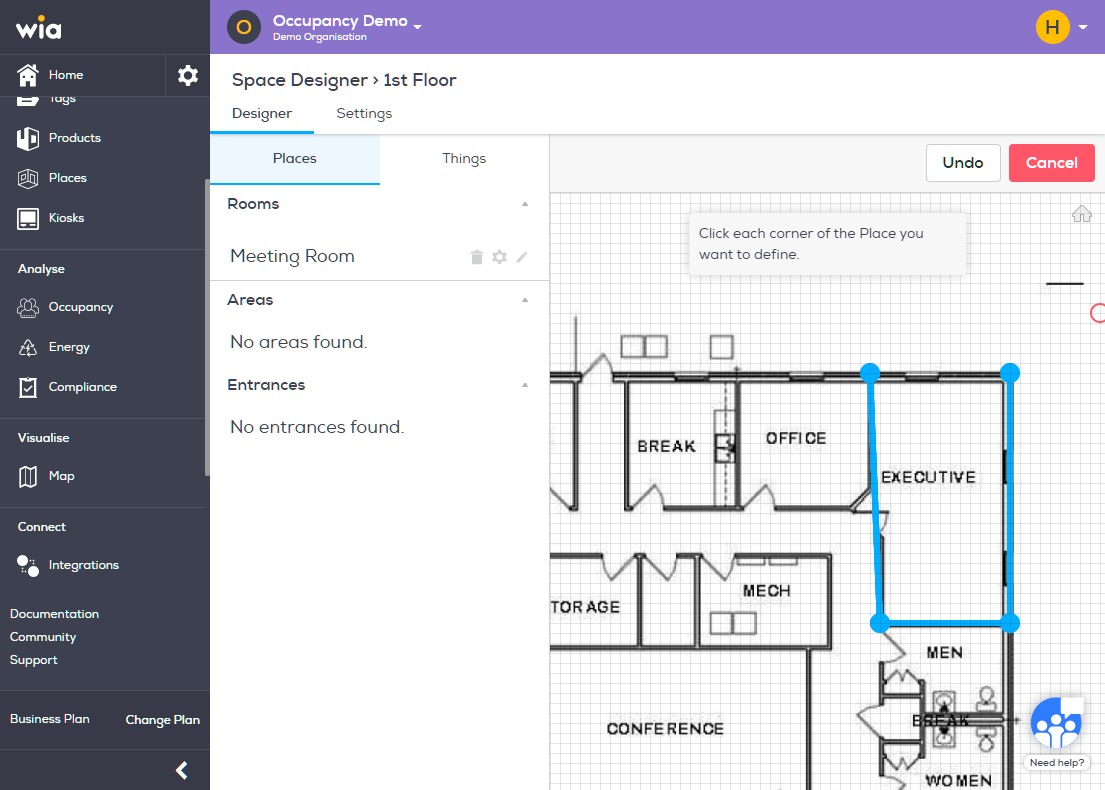Image resolution: width=1105 pixels, height=790 pixels.
Task: Click the Tags icon in sidebar
Action: tap(27, 101)
